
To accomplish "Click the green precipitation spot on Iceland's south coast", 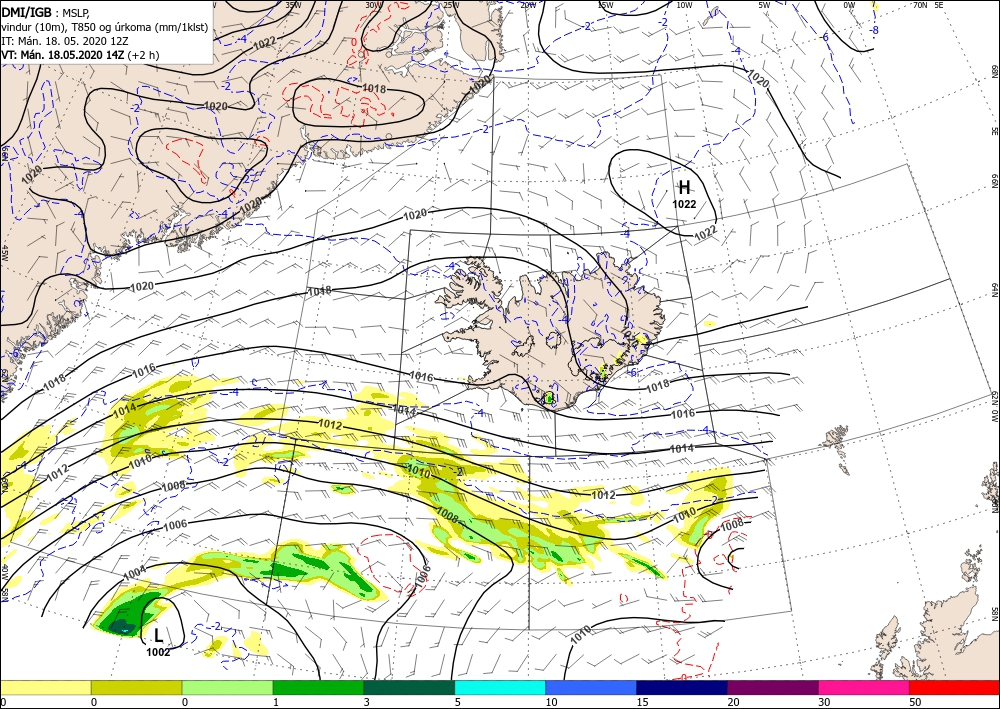I will pos(548,399).
